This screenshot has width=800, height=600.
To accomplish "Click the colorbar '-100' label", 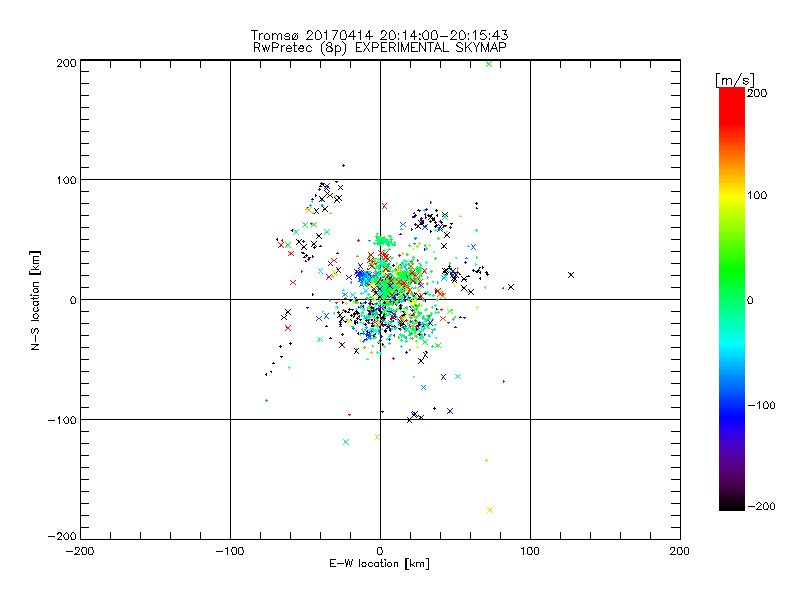I will [761, 405].
